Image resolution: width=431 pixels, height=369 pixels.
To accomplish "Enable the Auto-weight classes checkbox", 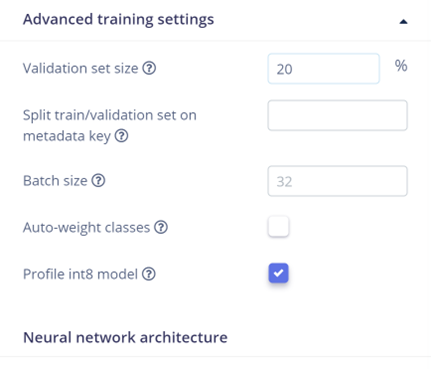I will tap(278, 227).
